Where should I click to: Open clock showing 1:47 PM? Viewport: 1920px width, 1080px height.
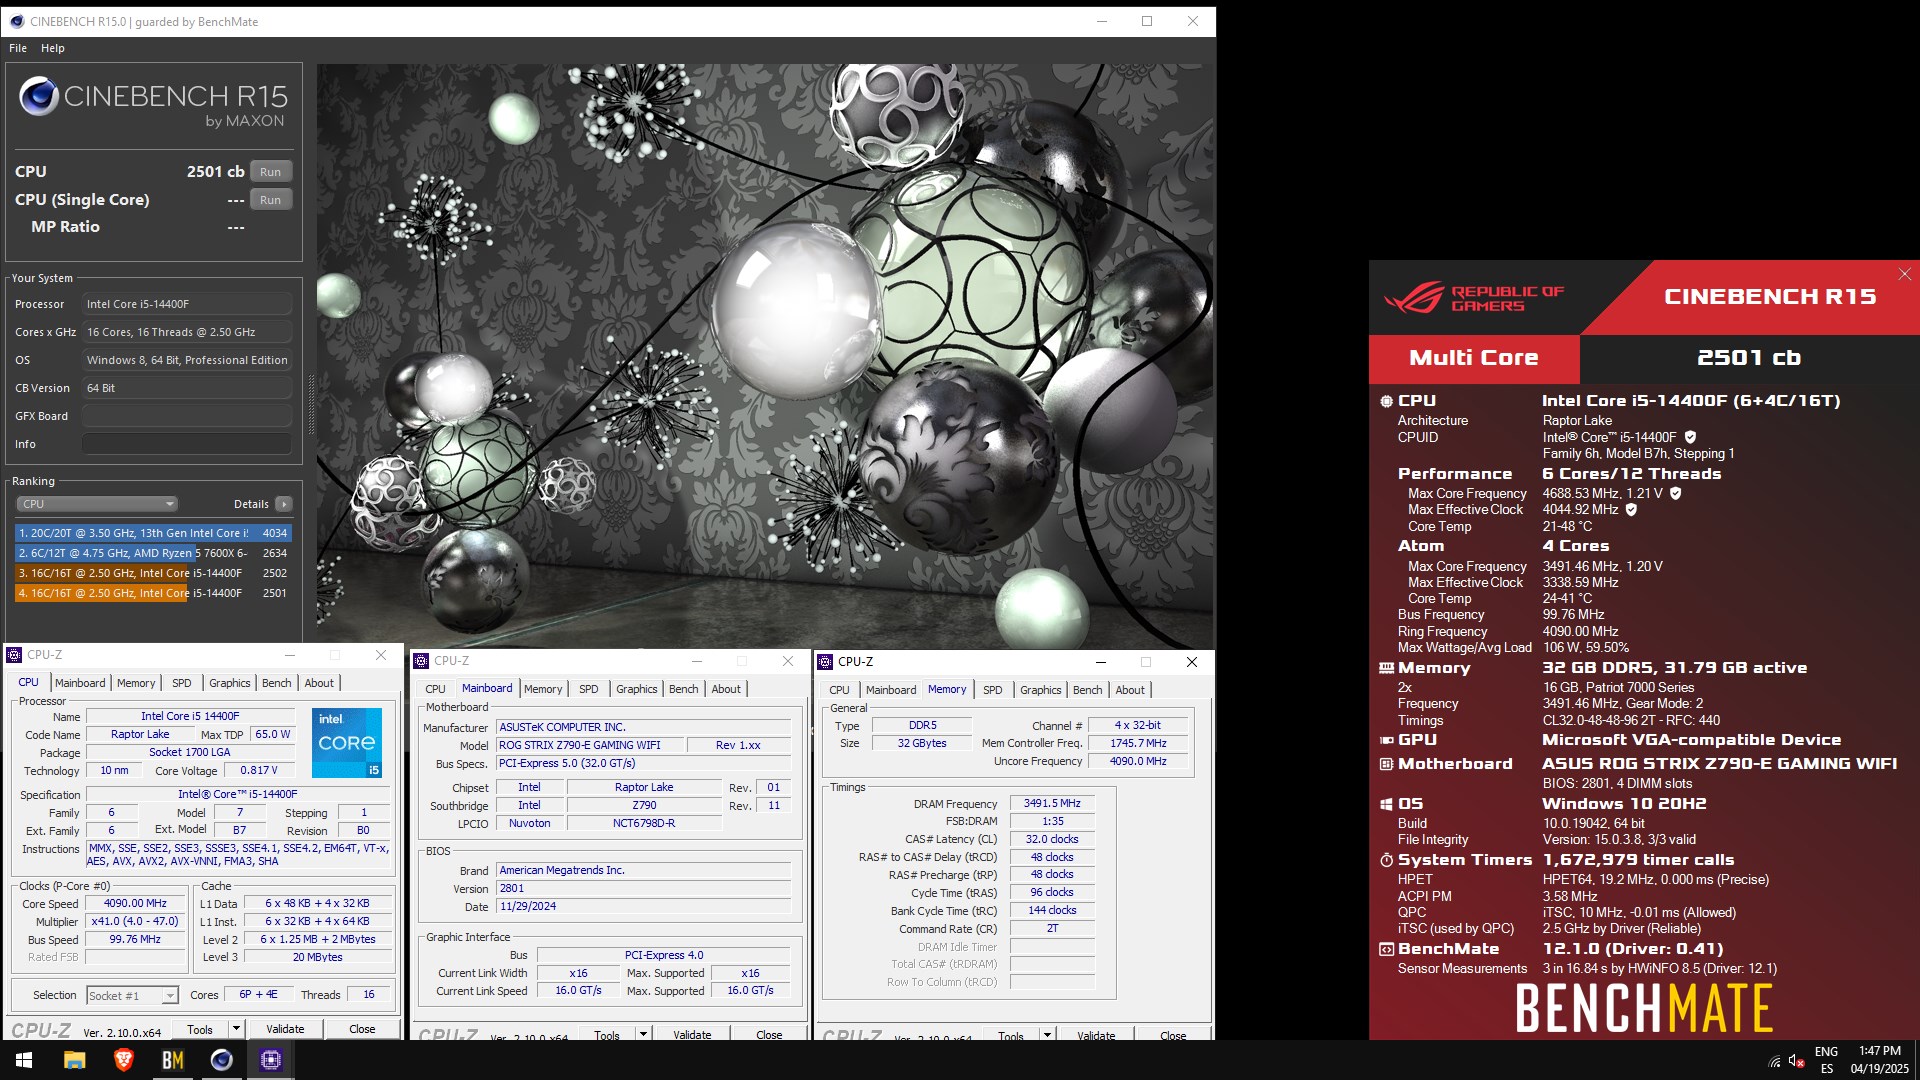(x=1880, y=1060)
